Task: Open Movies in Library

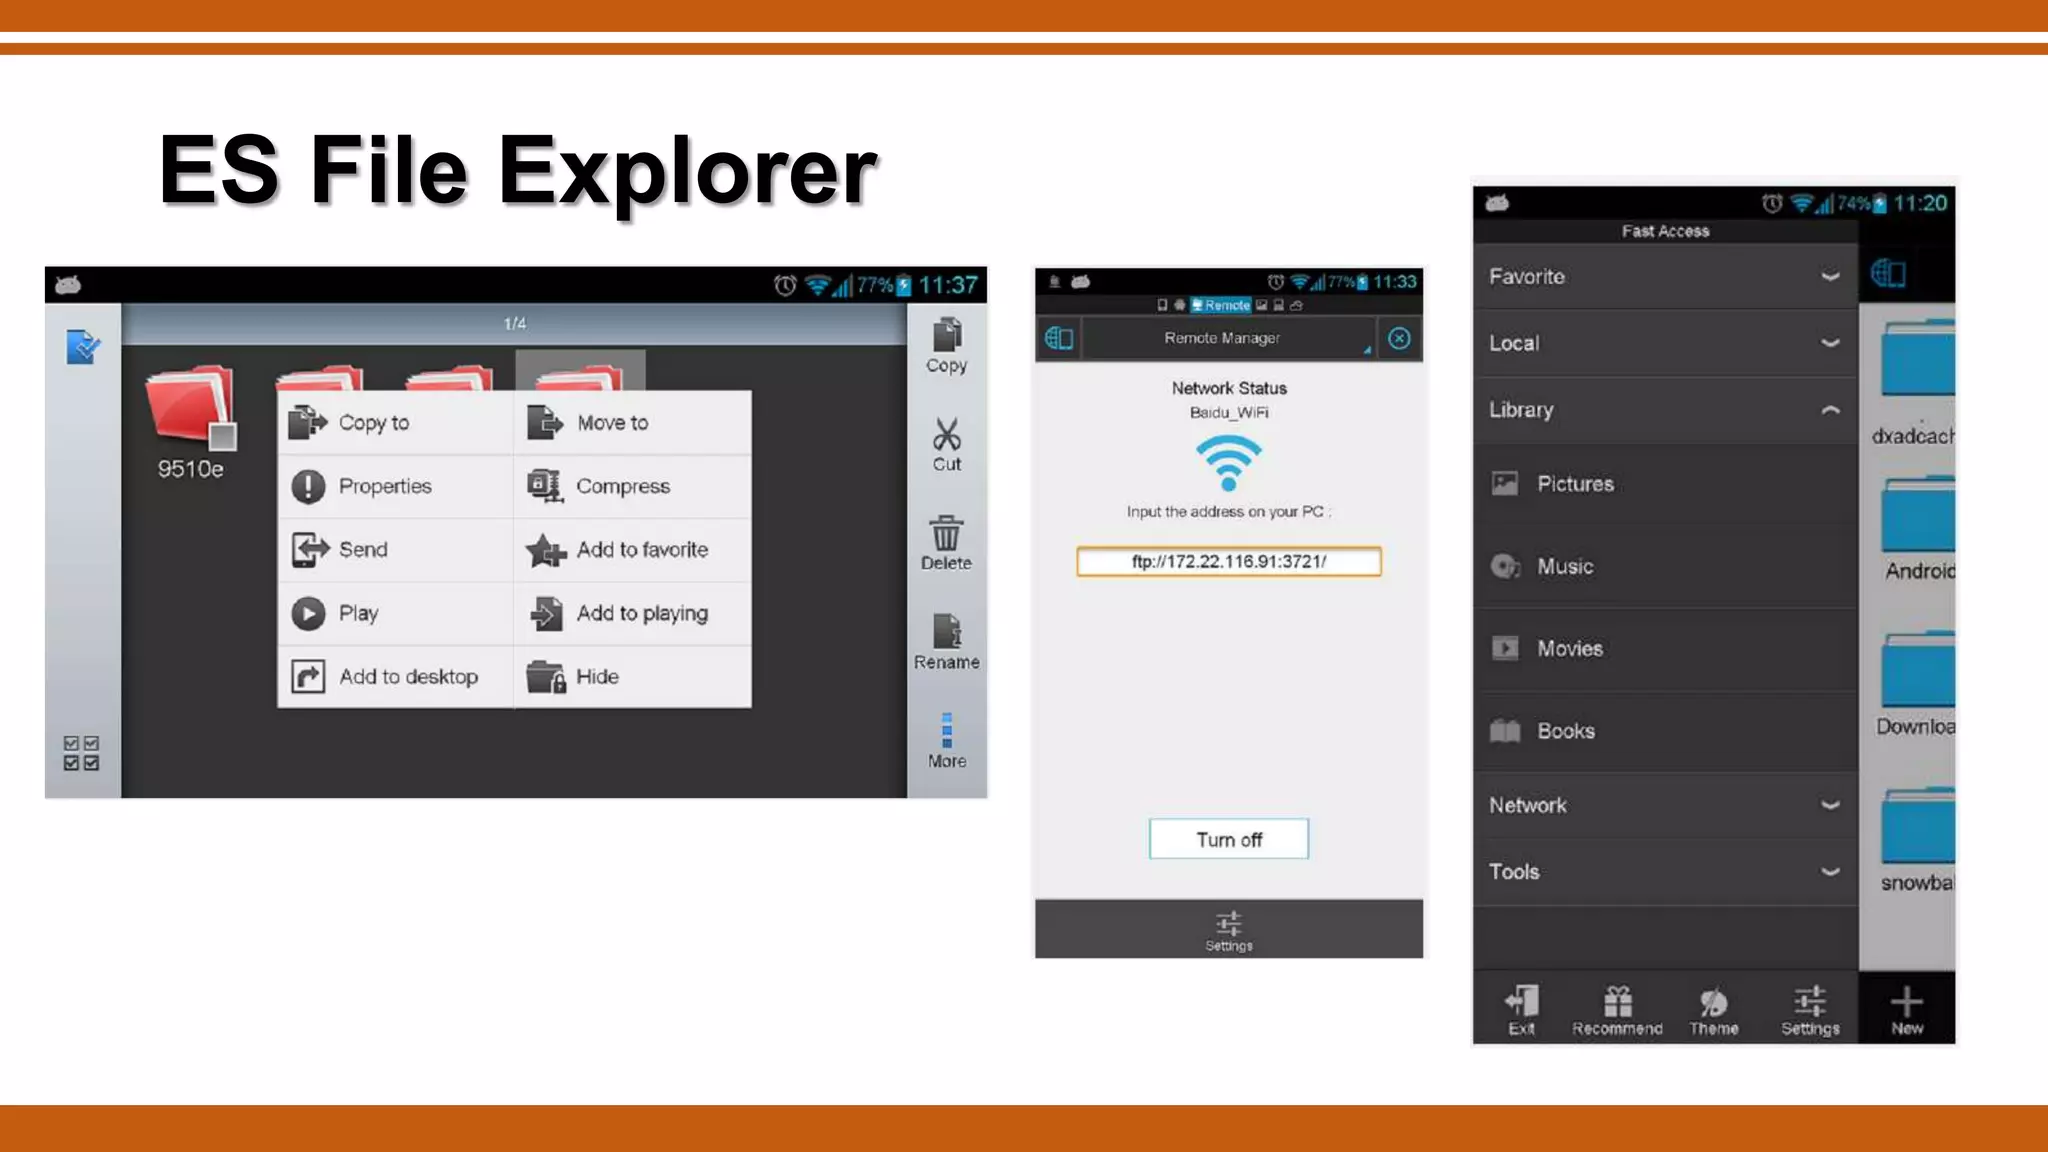Action: click(1665, 649)
